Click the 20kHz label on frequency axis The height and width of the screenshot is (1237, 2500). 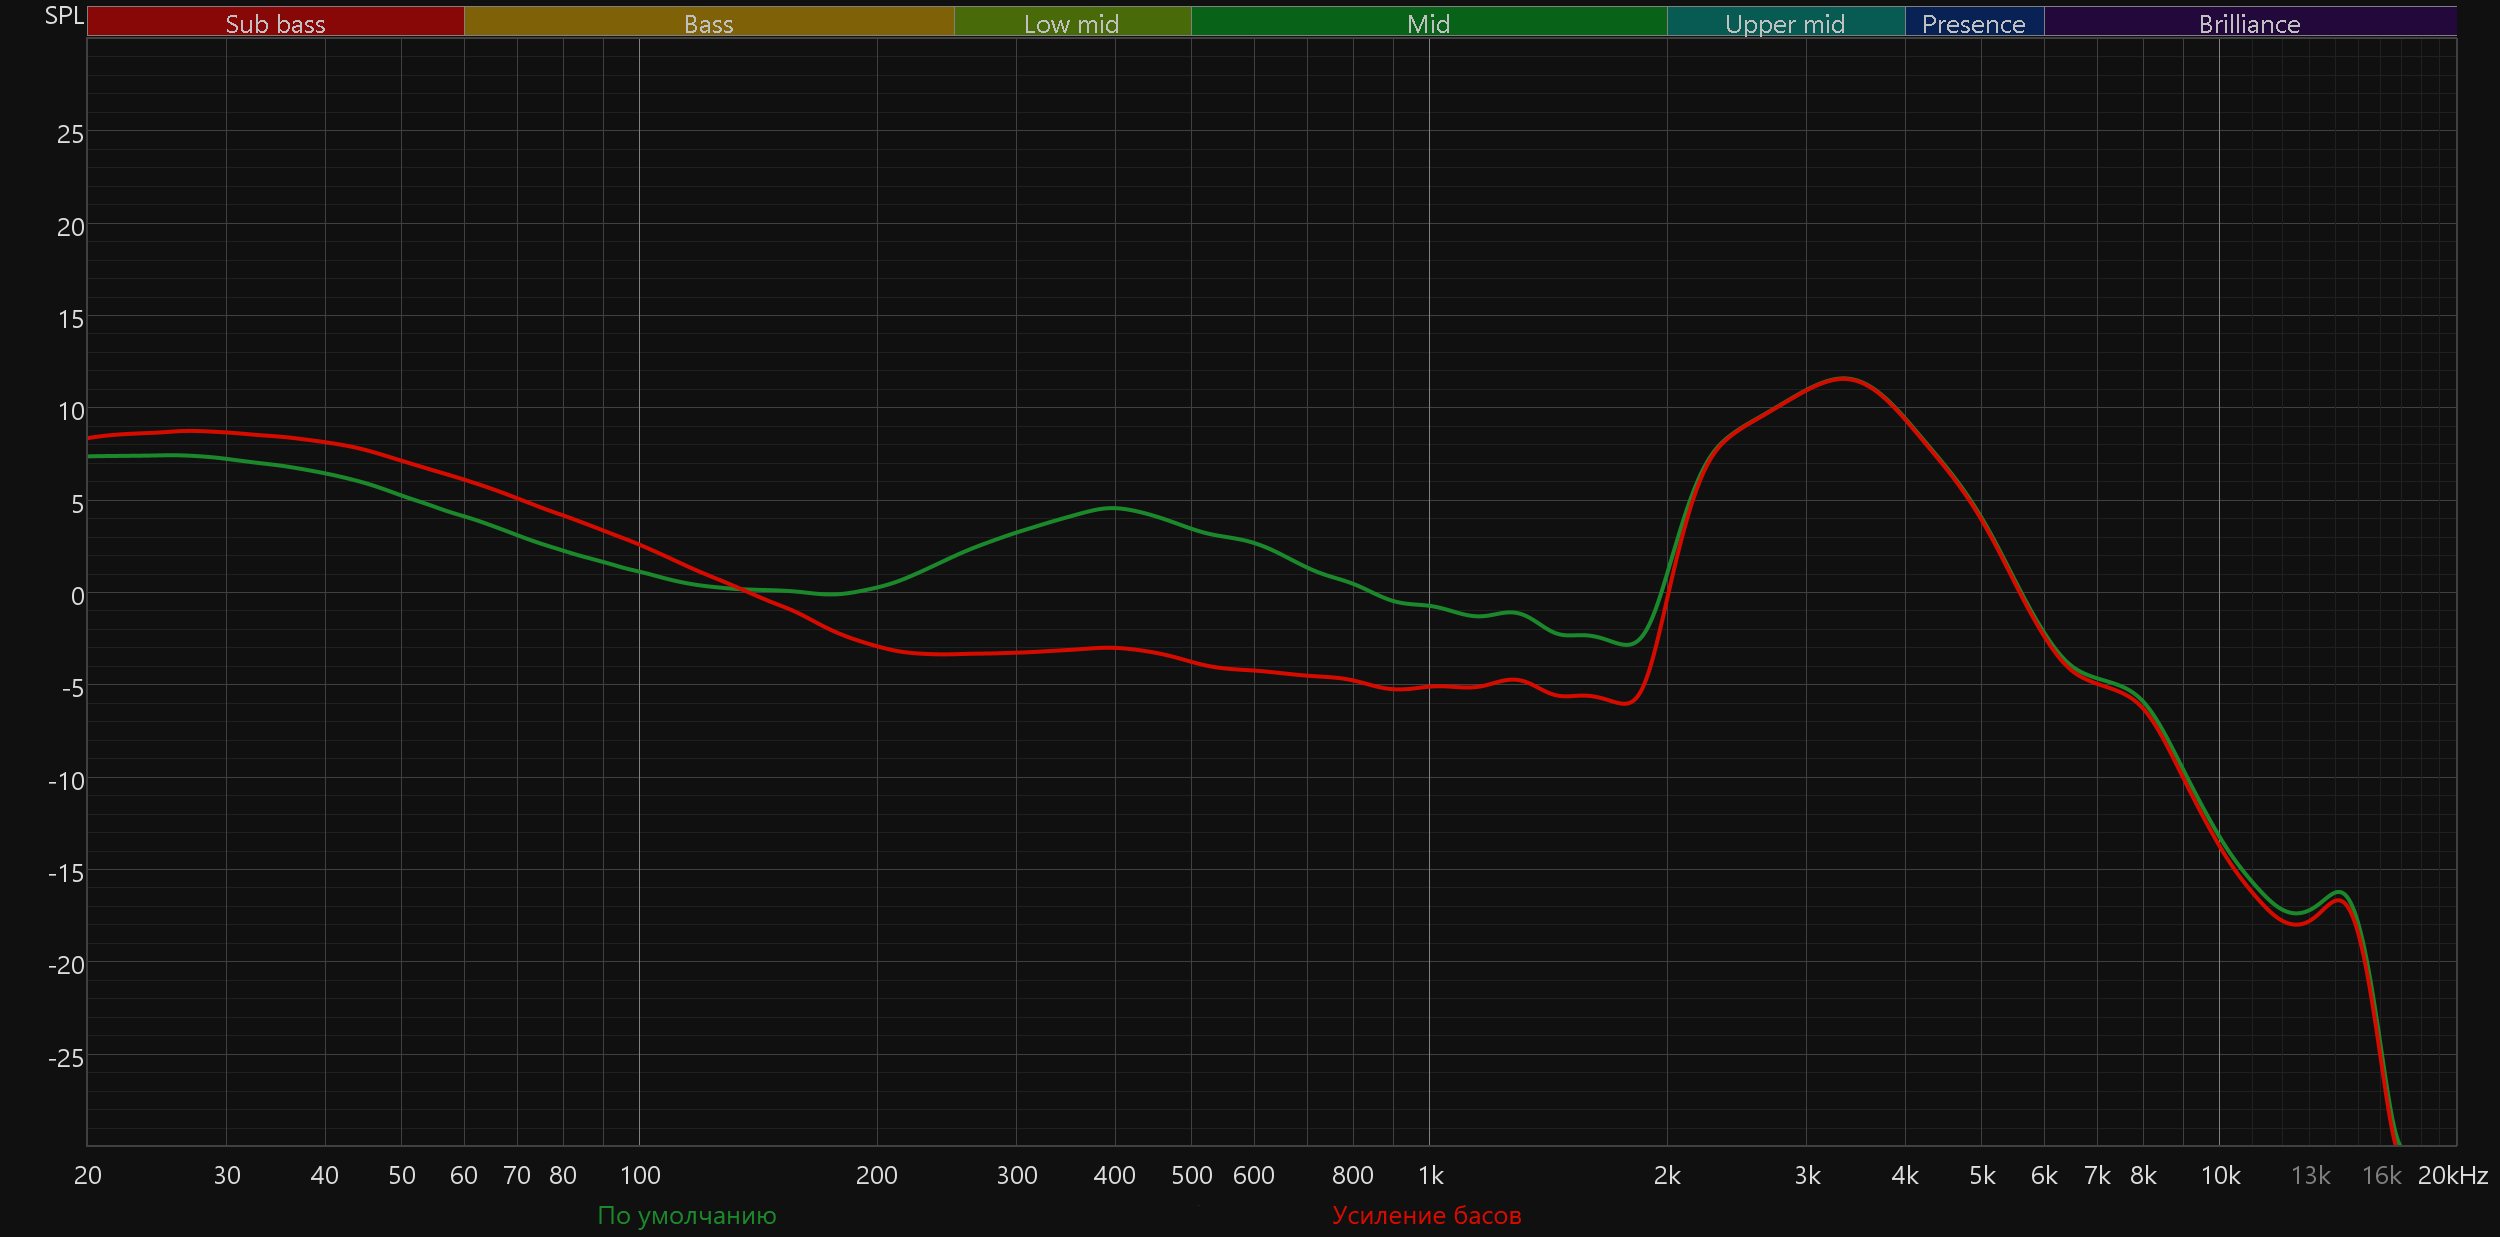[x=2452, y=1175]
